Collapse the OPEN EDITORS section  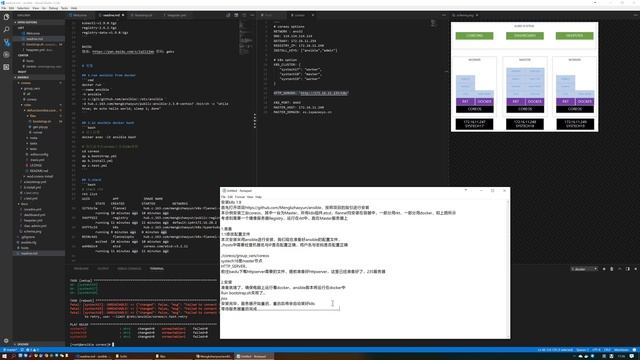39,22
